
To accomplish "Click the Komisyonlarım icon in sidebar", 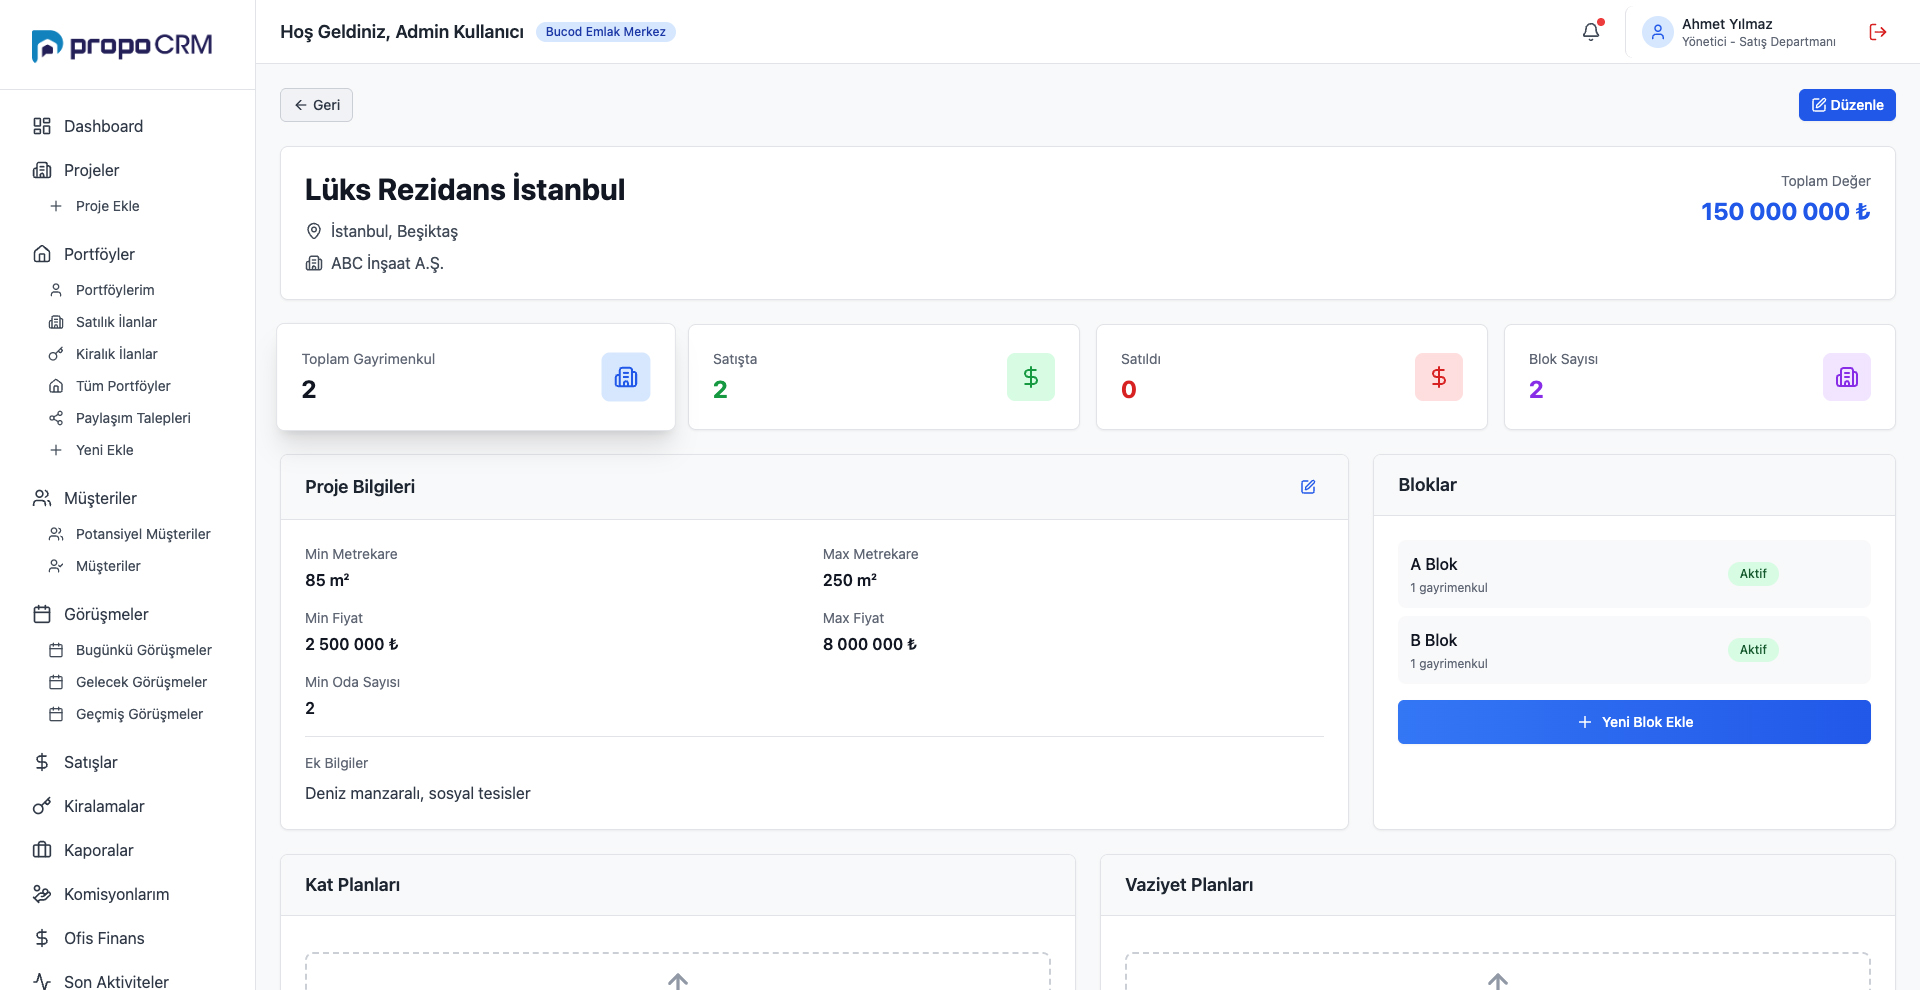I will coord(42,894).
